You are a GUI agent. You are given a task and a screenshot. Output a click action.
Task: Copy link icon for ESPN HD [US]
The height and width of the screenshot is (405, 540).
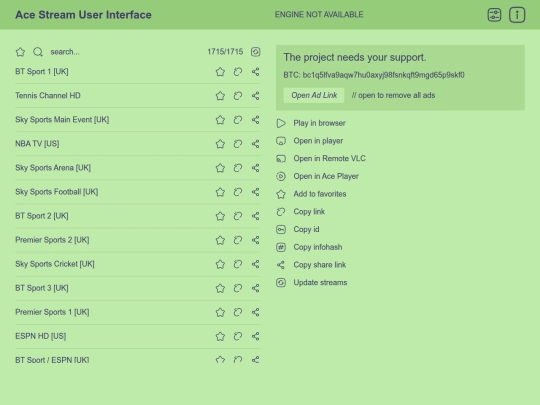[x=238, y=336]
